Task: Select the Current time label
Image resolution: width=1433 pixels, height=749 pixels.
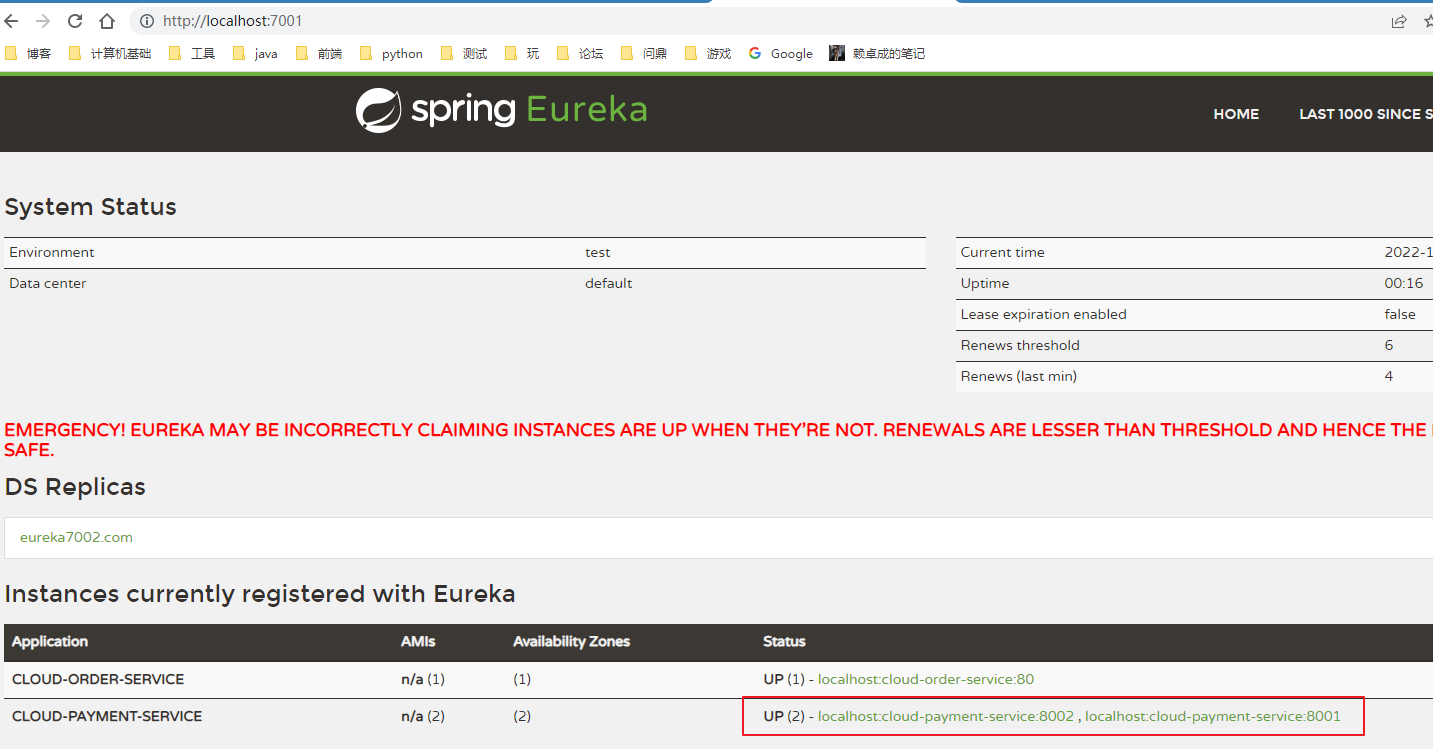Action: click(1002, 252)
